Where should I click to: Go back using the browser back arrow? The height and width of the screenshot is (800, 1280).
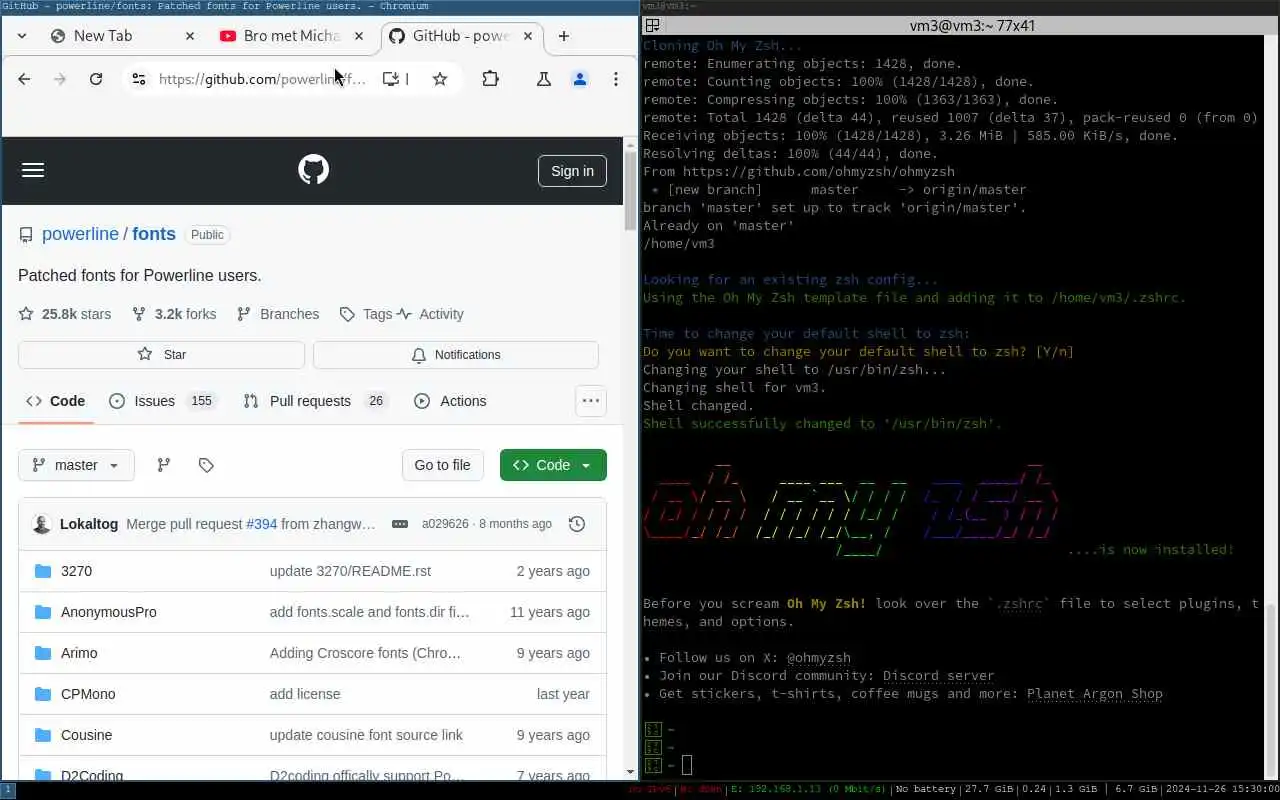tap(24, 79)
